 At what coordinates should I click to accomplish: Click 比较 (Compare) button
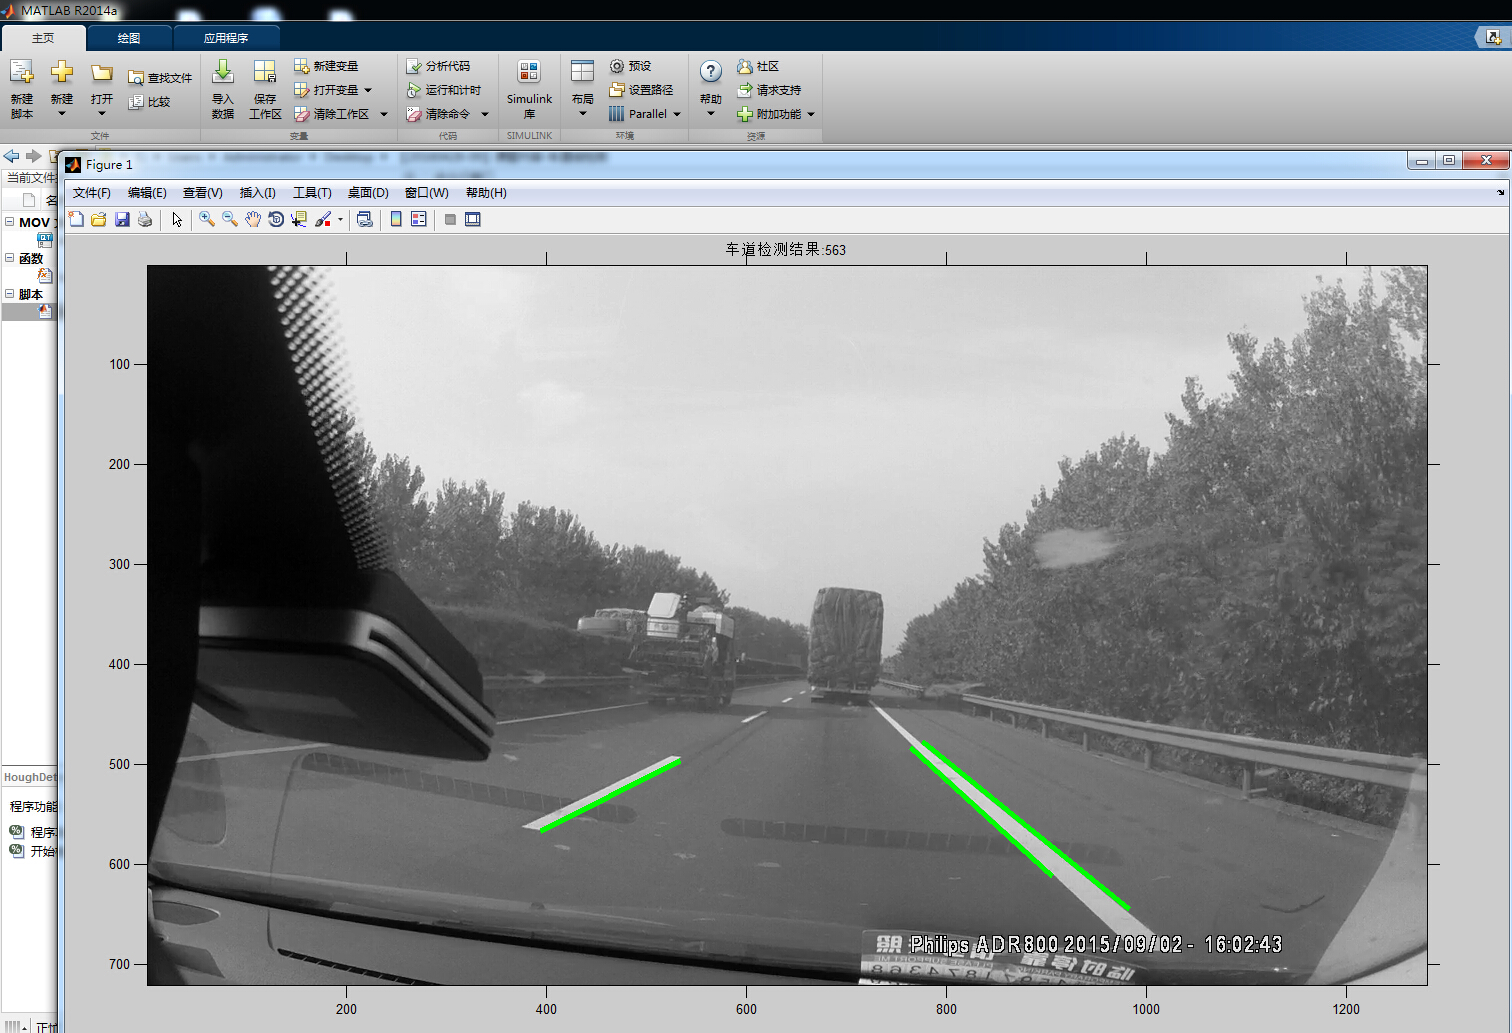tap(149, 101)
